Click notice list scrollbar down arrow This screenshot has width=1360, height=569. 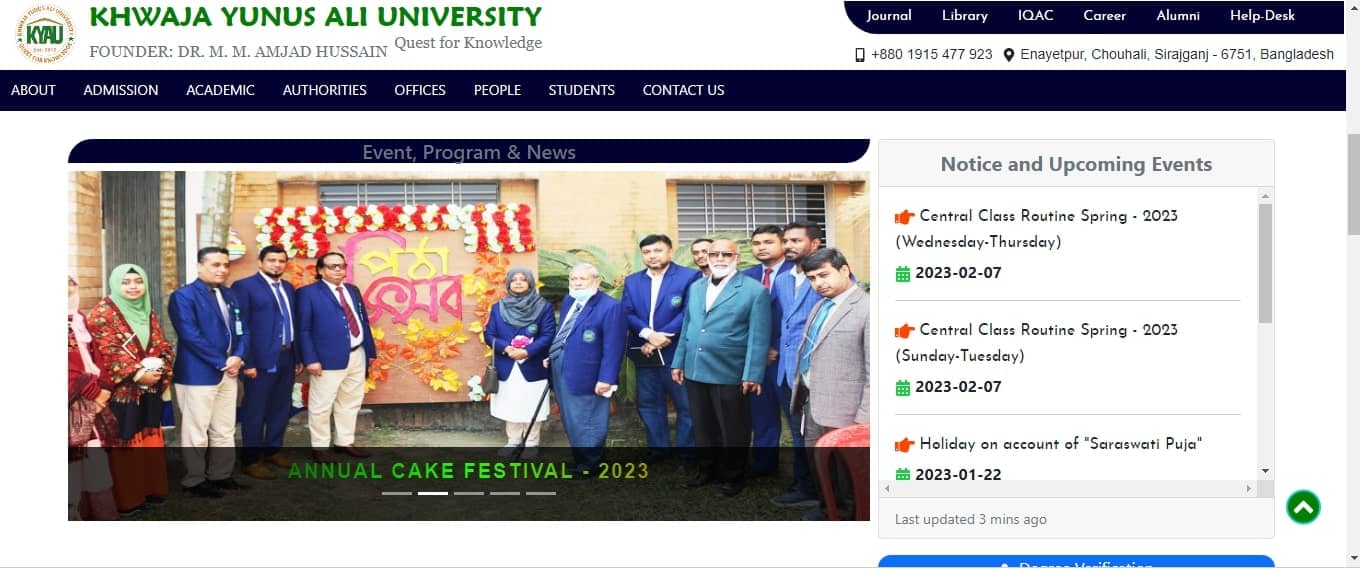pyautogui.click(x=1265, y=471)
